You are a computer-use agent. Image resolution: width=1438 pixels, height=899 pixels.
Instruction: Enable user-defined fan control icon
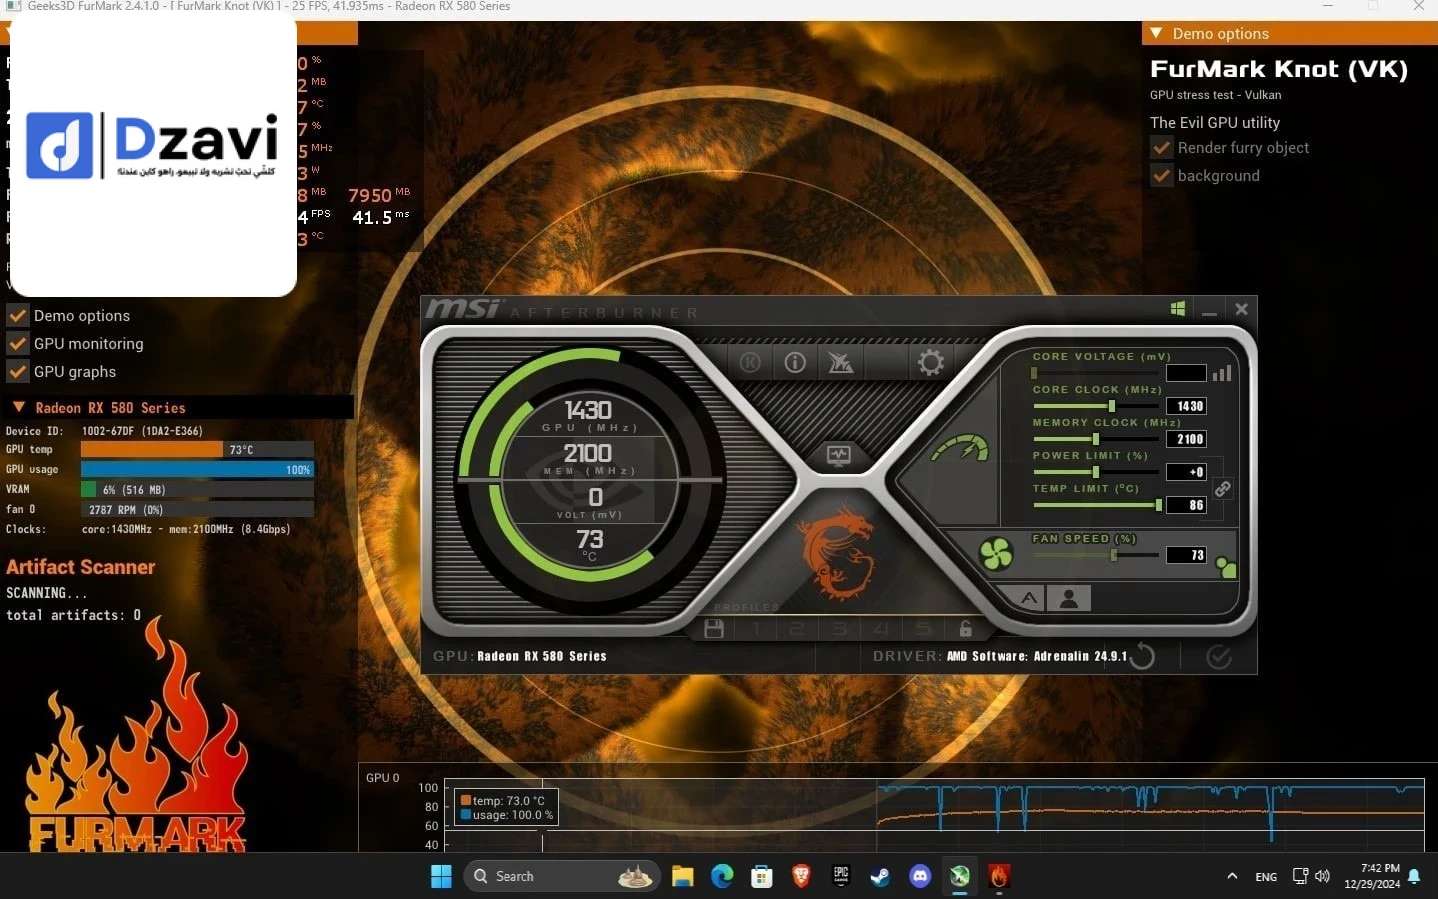coord(1069,598)
